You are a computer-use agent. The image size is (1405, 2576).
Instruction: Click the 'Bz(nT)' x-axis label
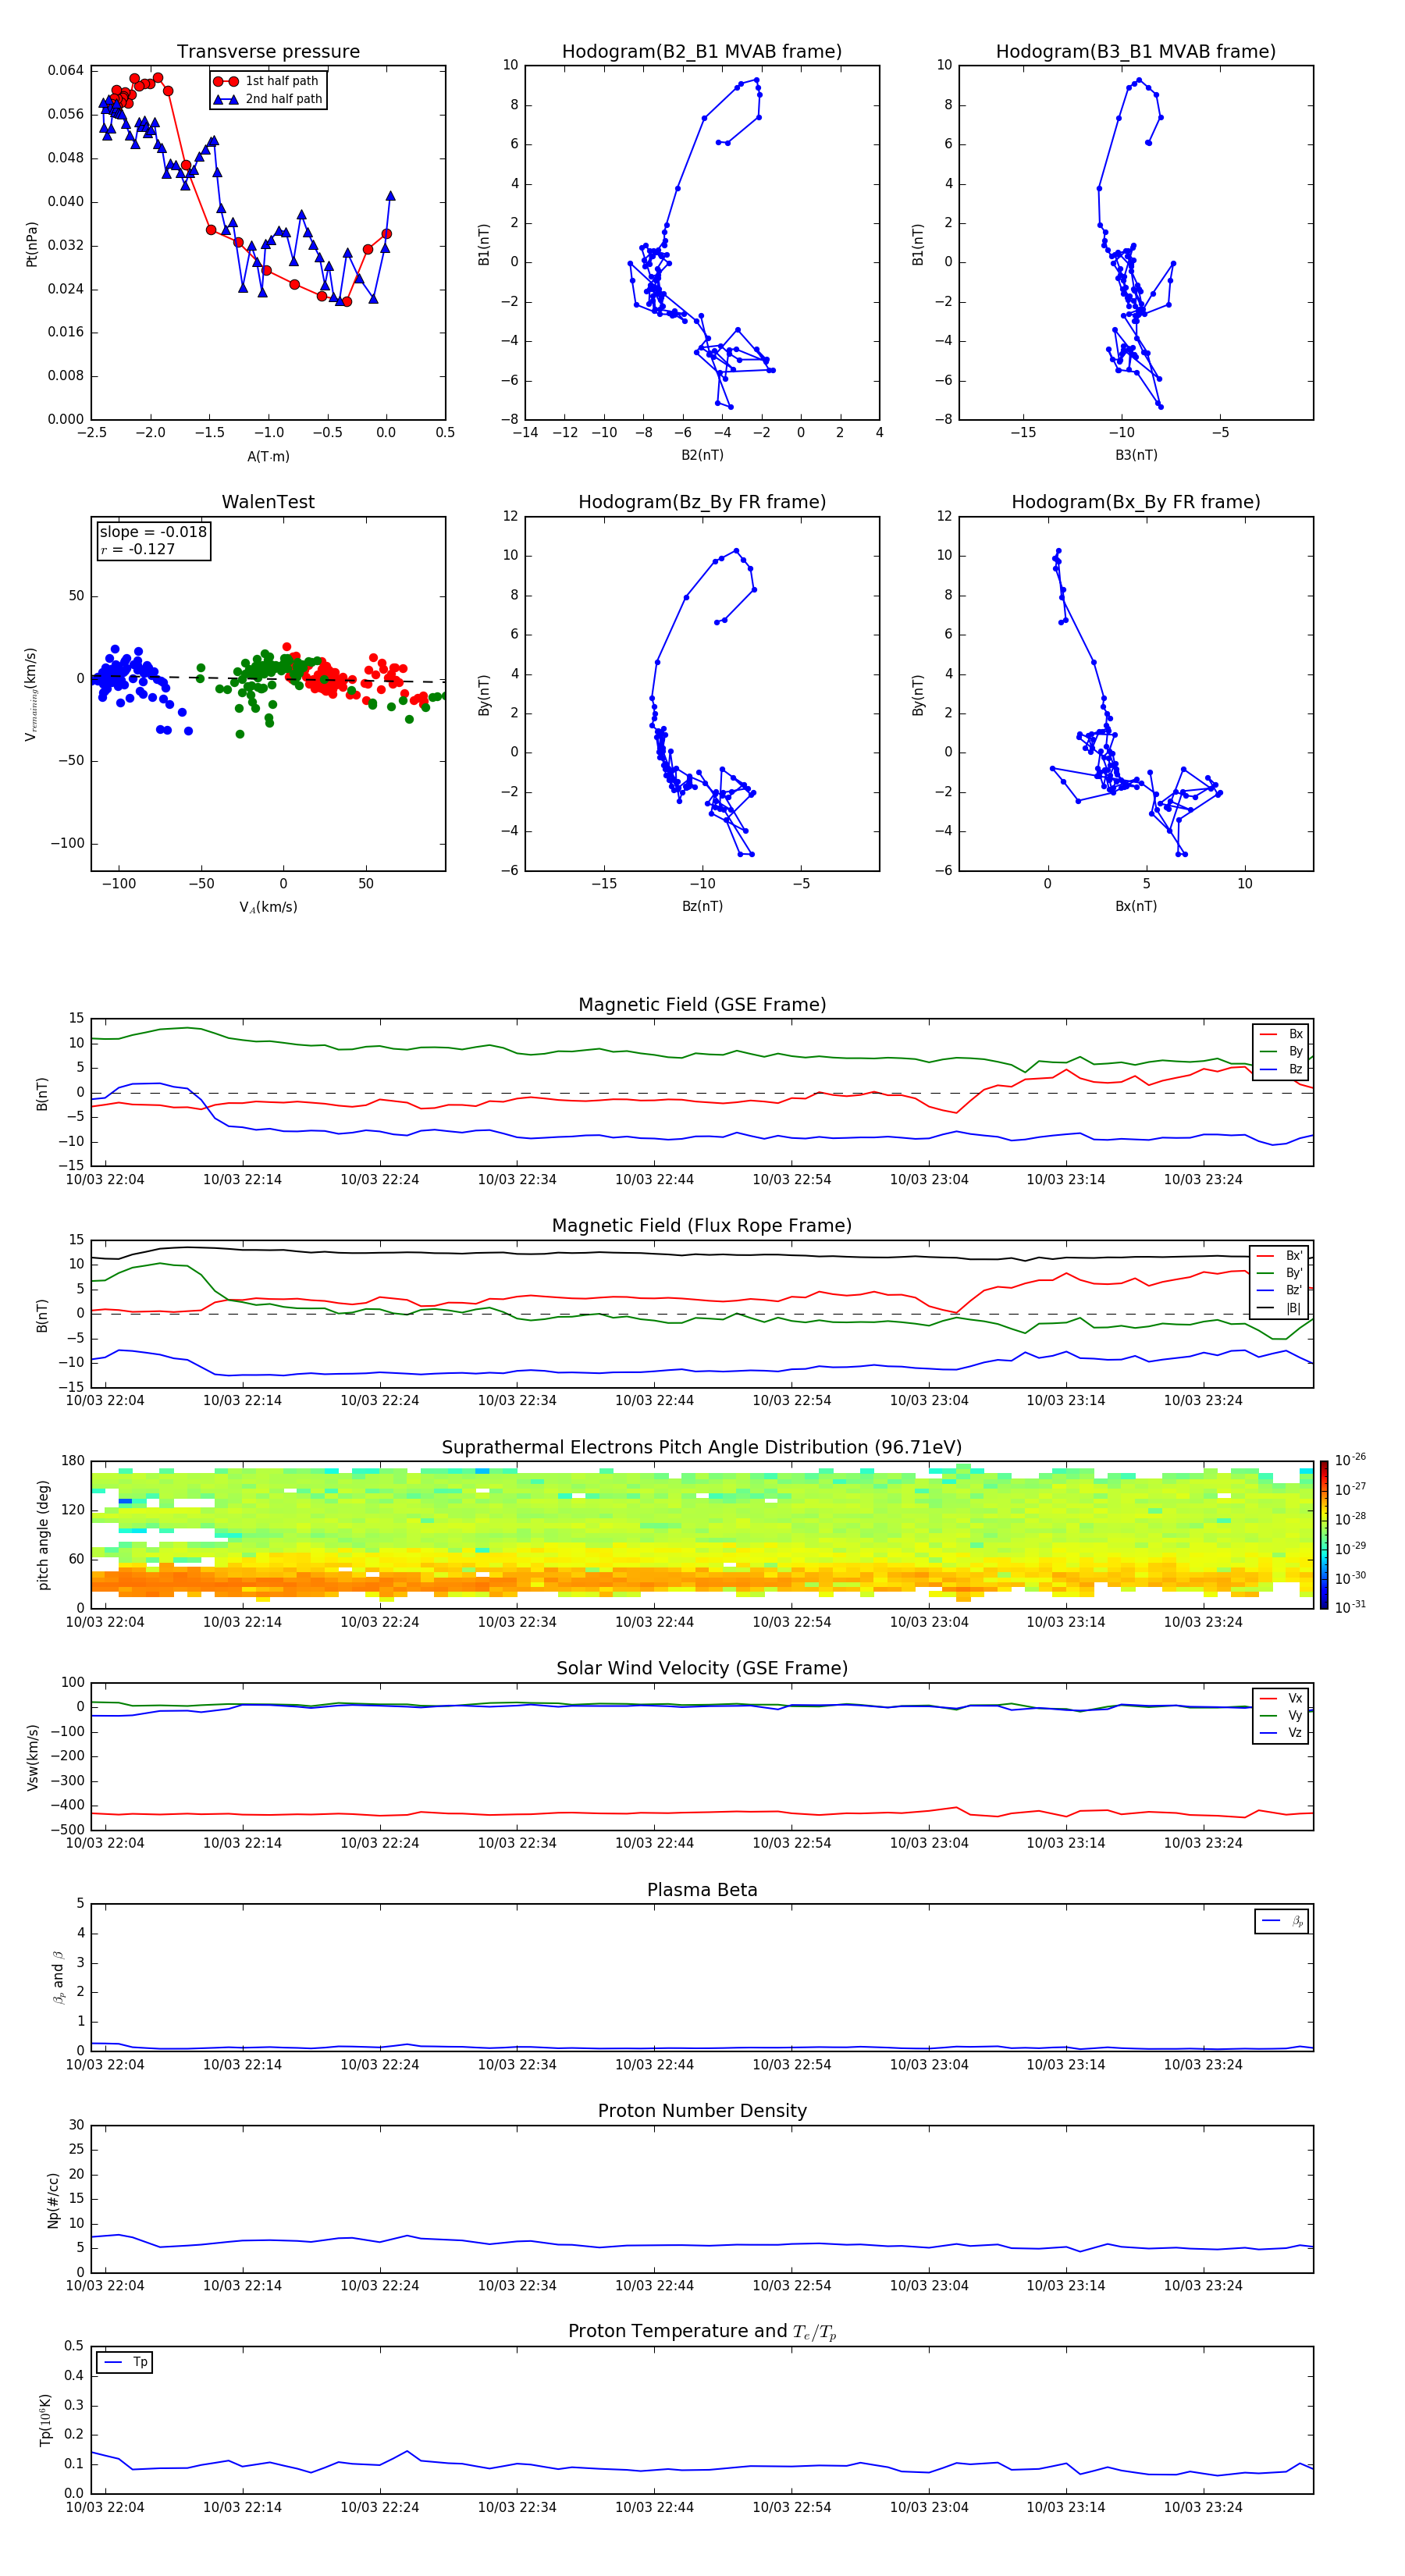(702, 906)
